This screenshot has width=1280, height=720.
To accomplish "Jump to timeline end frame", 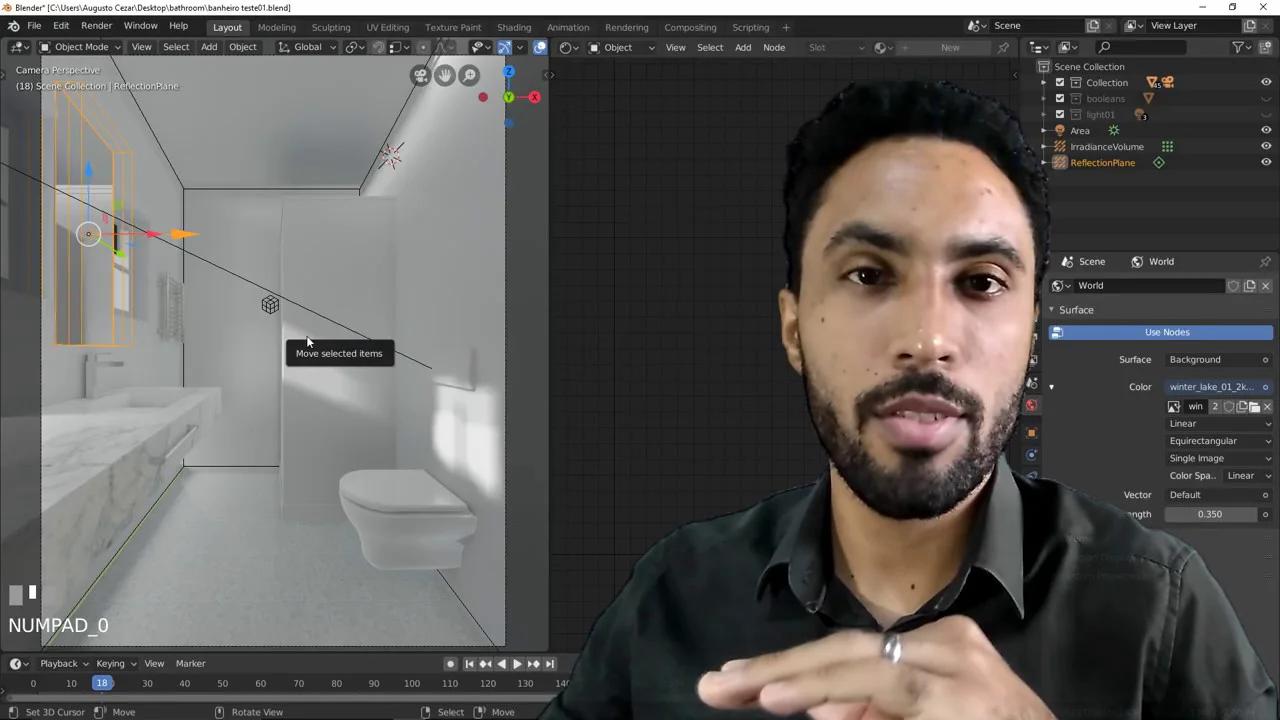I will pos(549,664).
